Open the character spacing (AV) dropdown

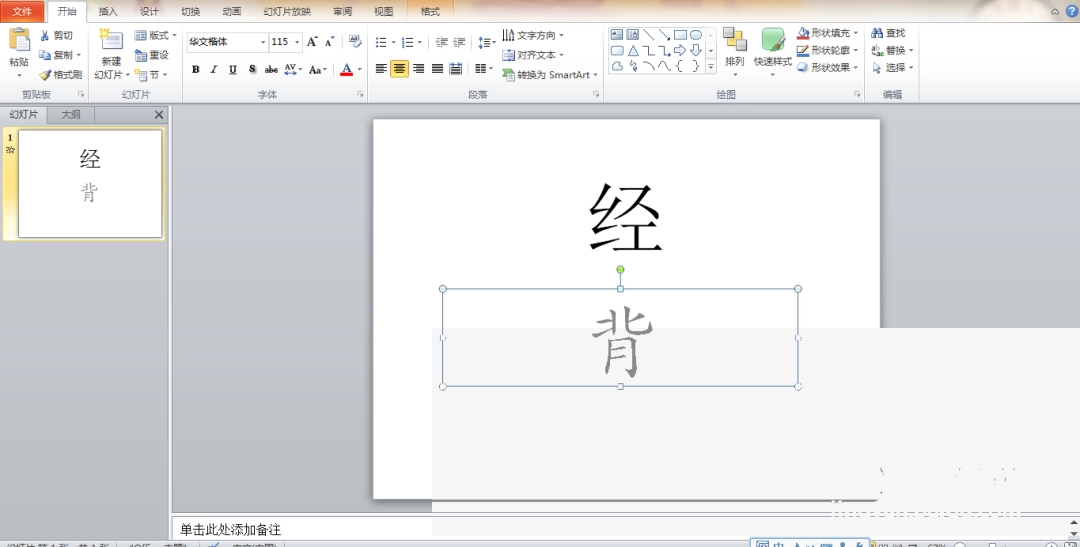point(293,69)
